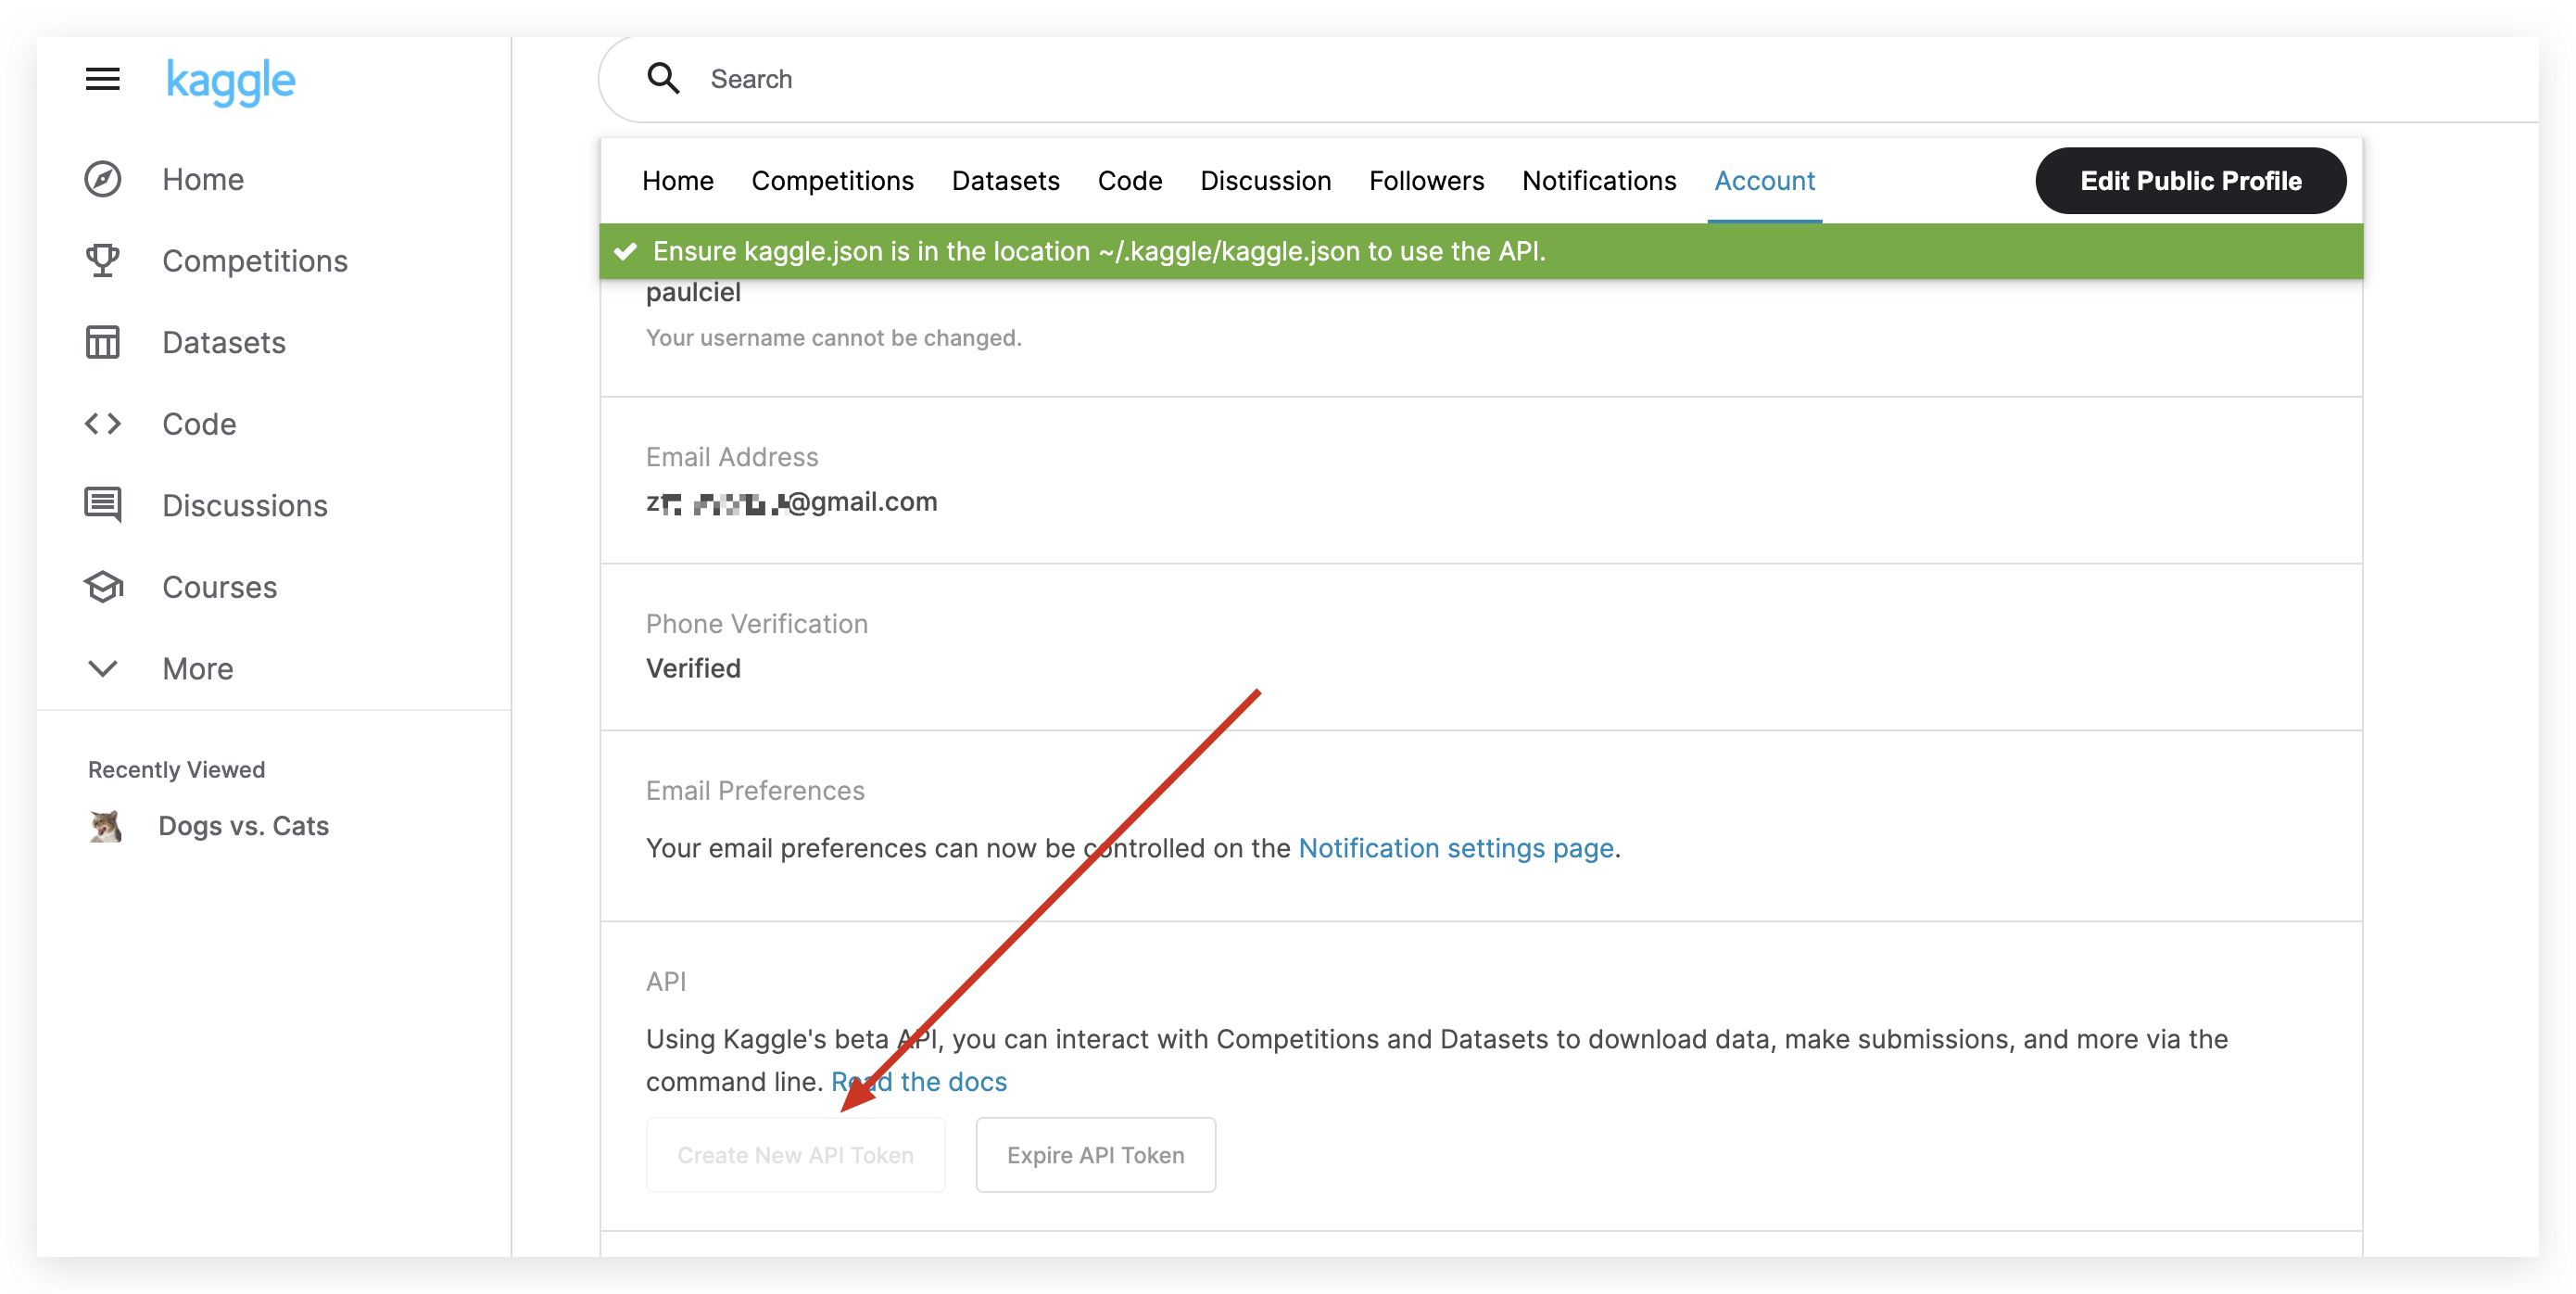Screen dimensions: 2576x1294
Task: Click the Courses graduation cap icon
Action: click(103, 587)
